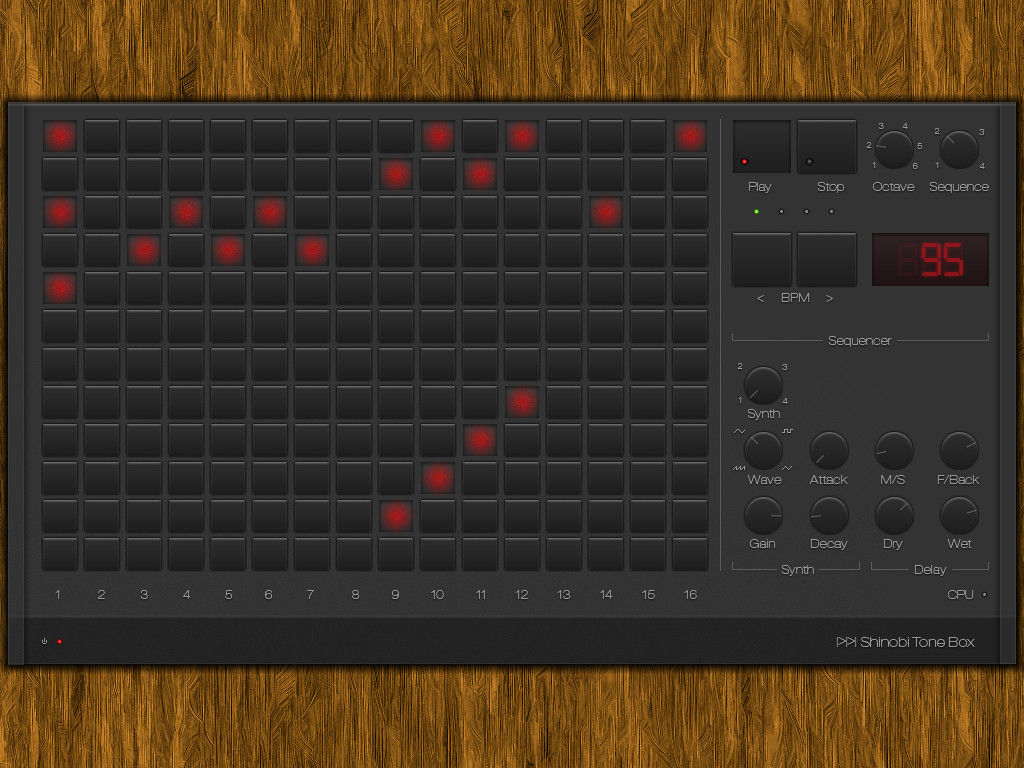
Task: Turn off lit pad in row 1, step 1
Action: click(60, 136)
